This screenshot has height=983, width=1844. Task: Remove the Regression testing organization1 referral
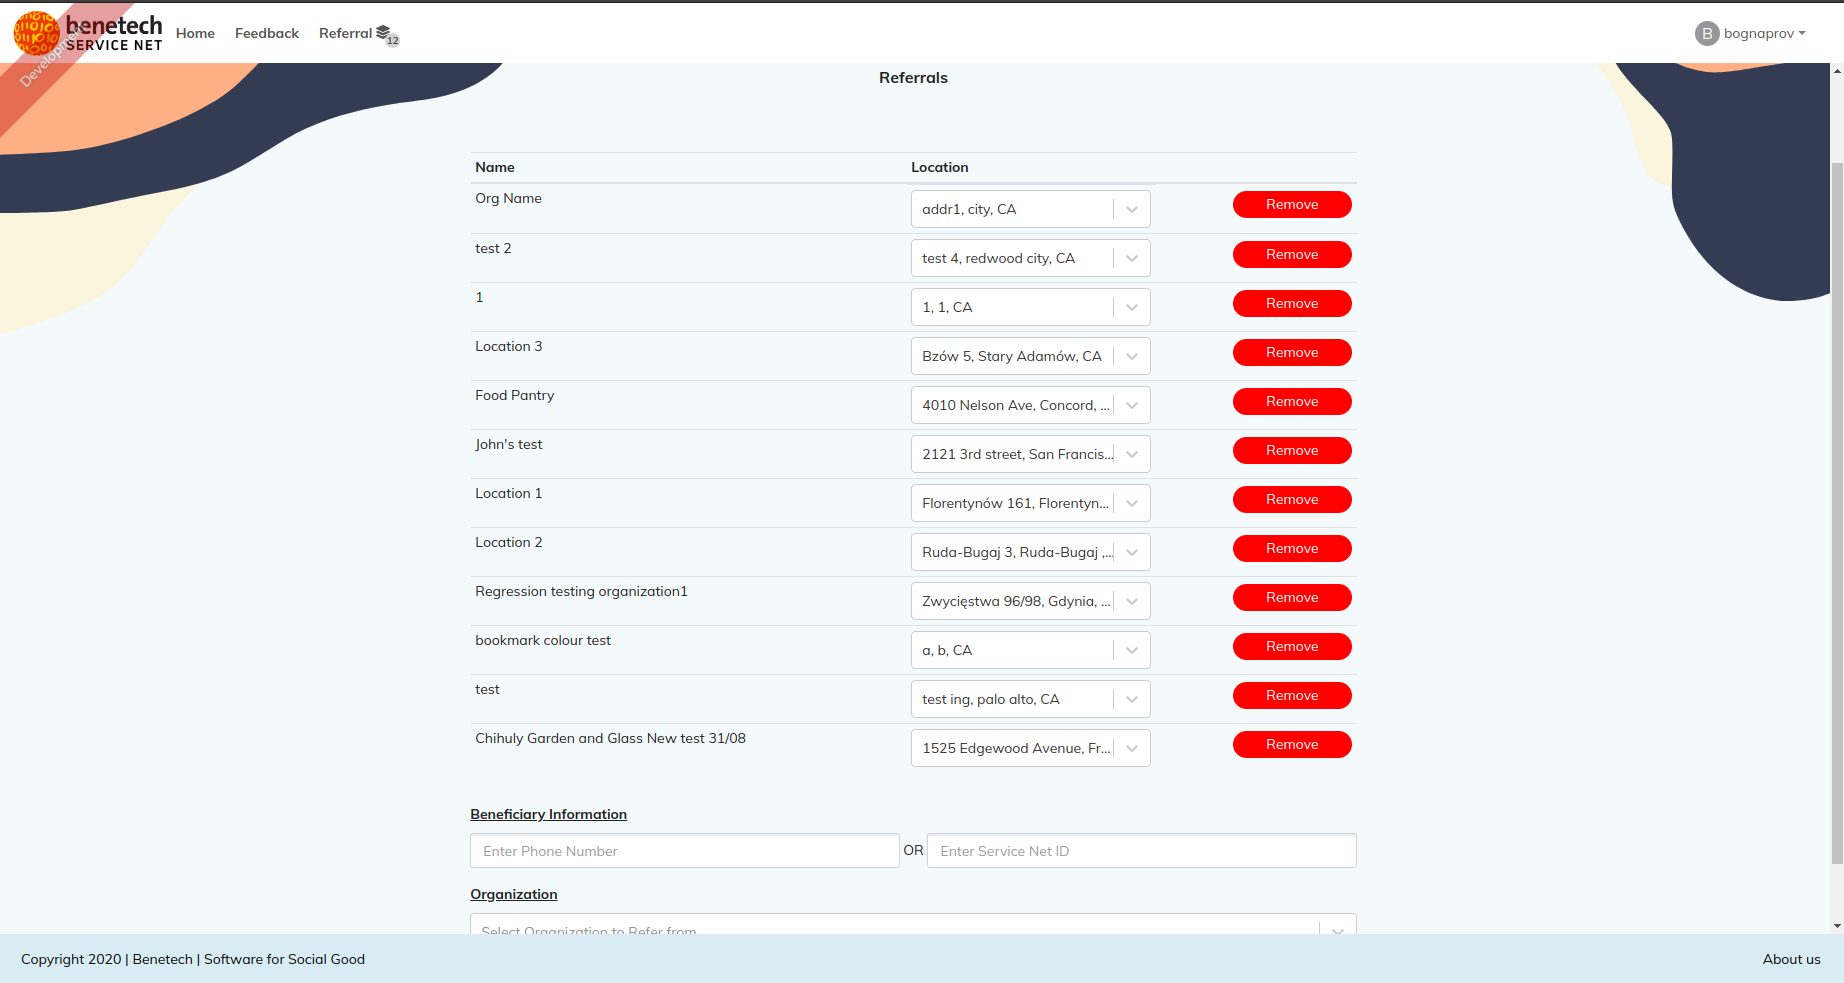[x=1292, y=597]
